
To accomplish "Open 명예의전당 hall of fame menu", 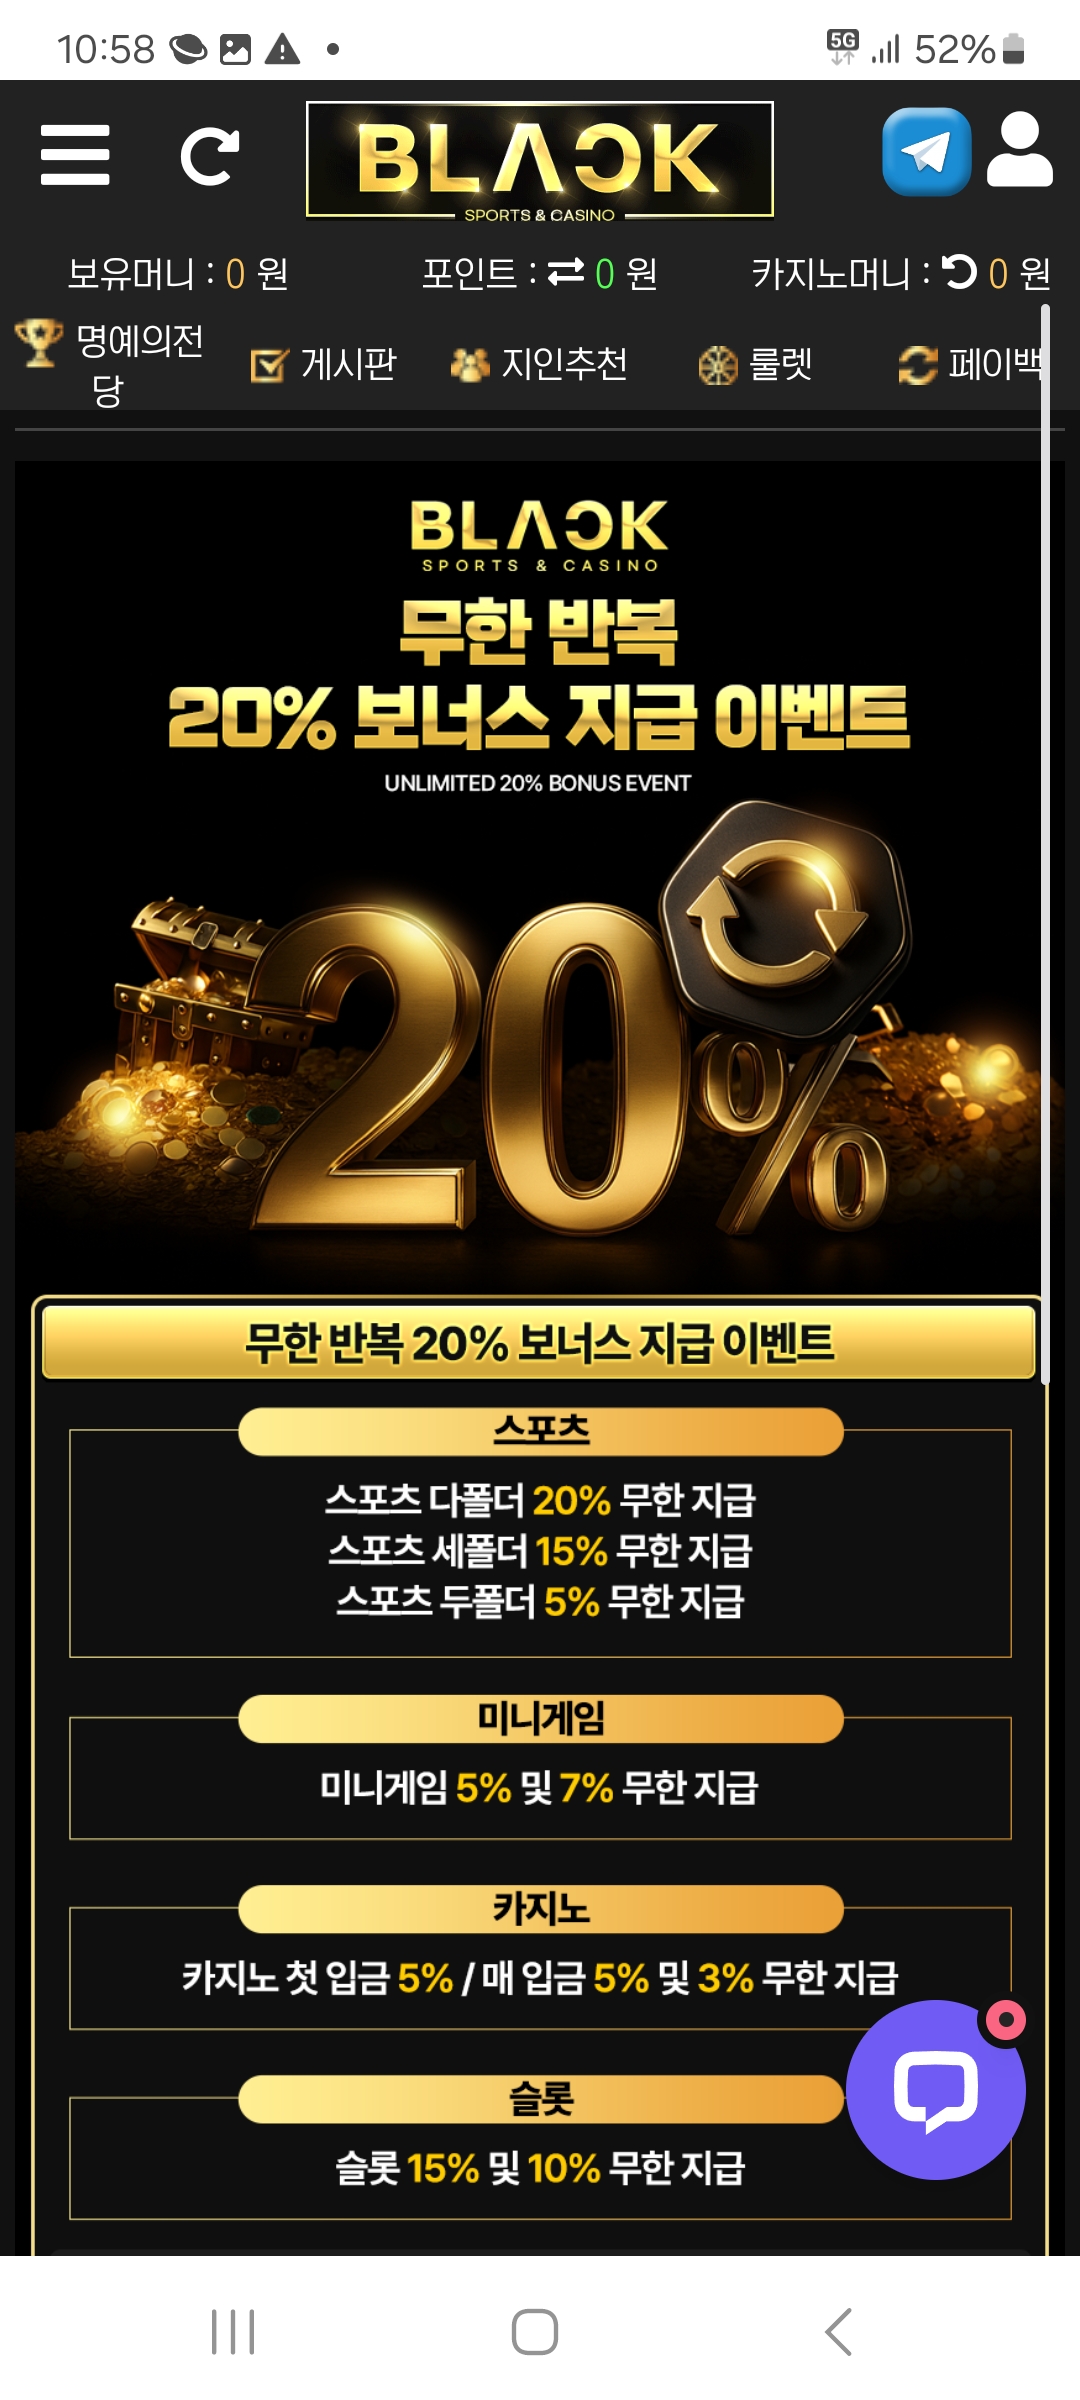I will (111, 365).
